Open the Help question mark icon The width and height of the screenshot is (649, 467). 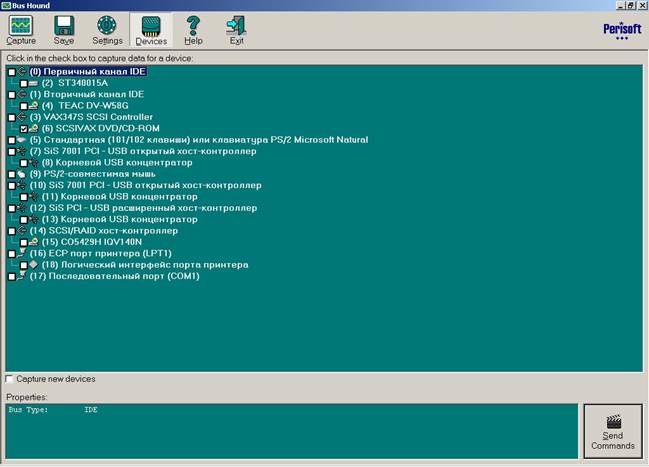(193, 30)
